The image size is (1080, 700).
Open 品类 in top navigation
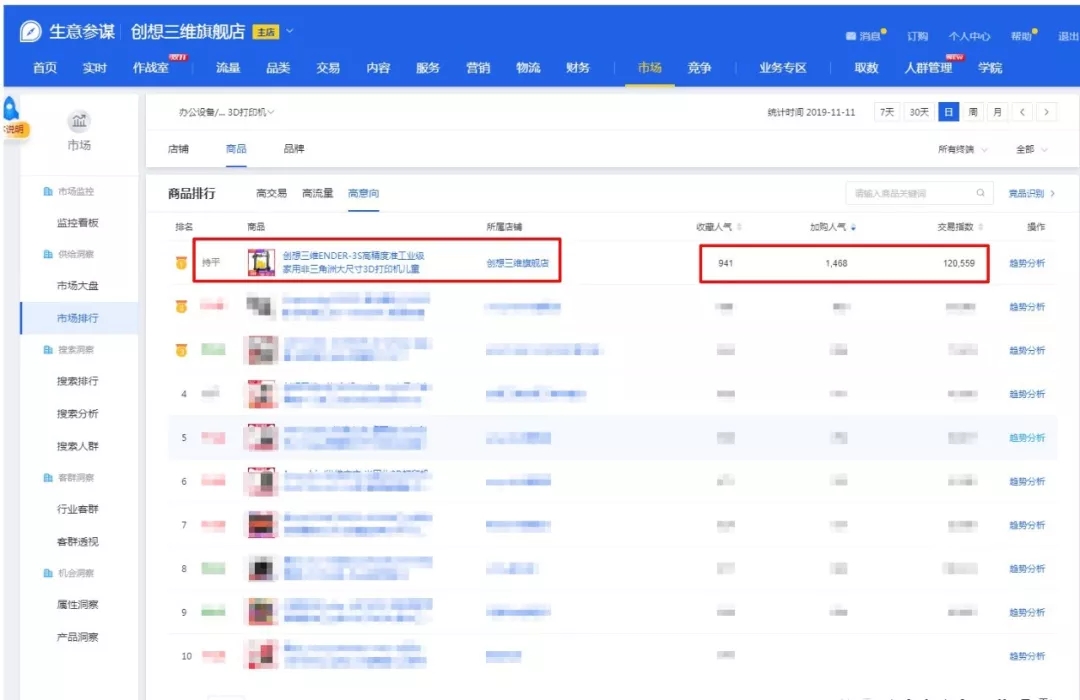click(278, 68)
